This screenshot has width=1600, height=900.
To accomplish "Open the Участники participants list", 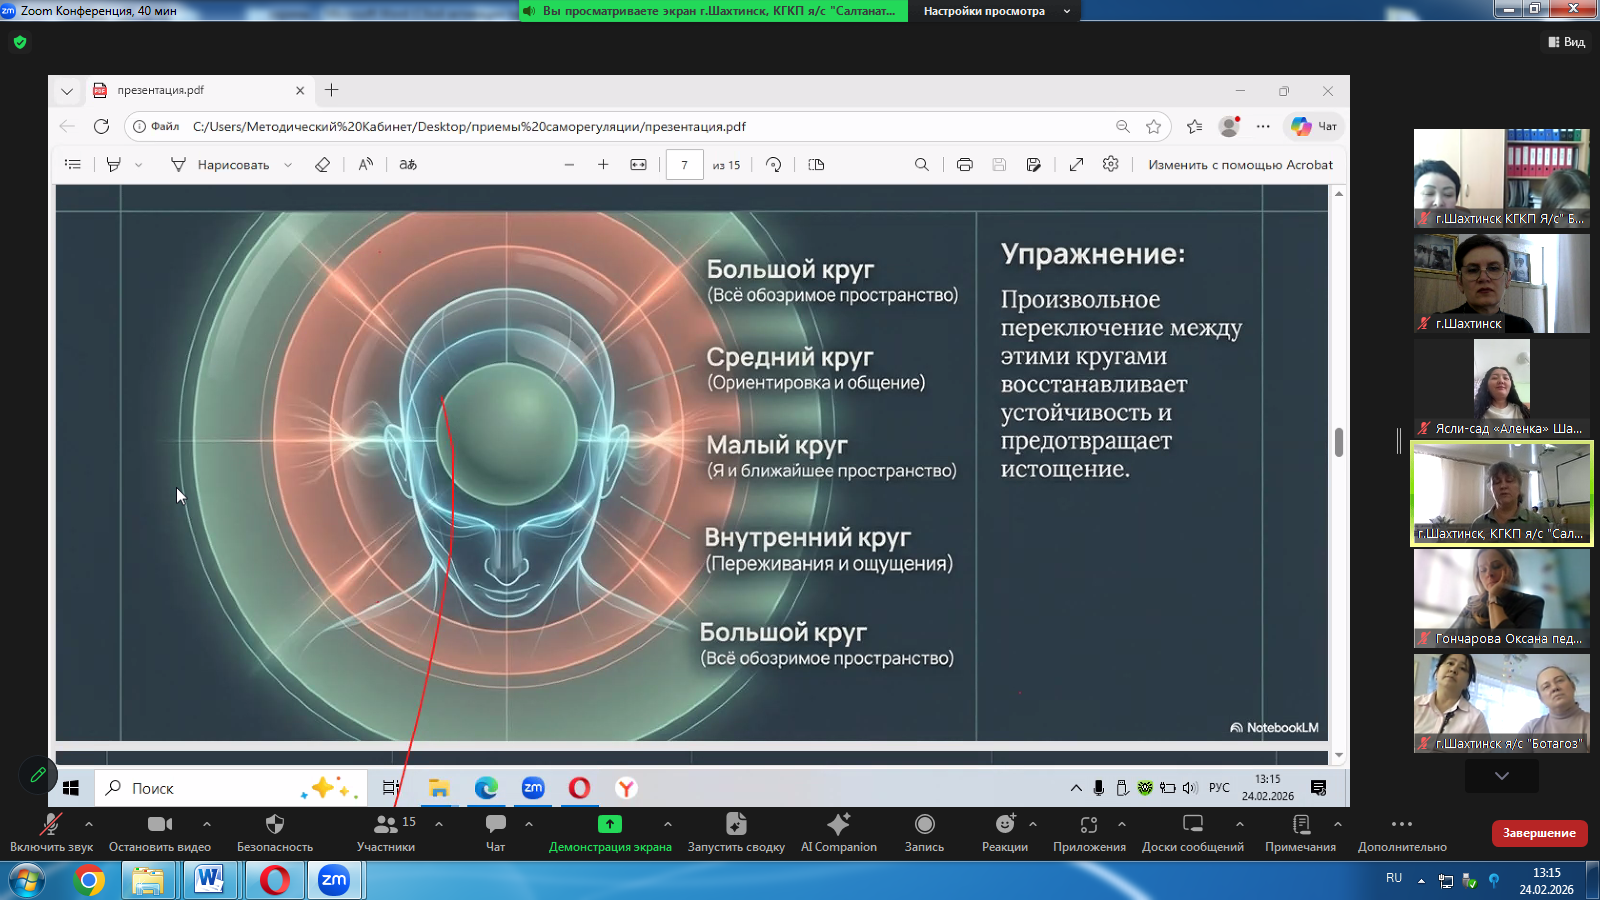I will [x=385, y=825].
